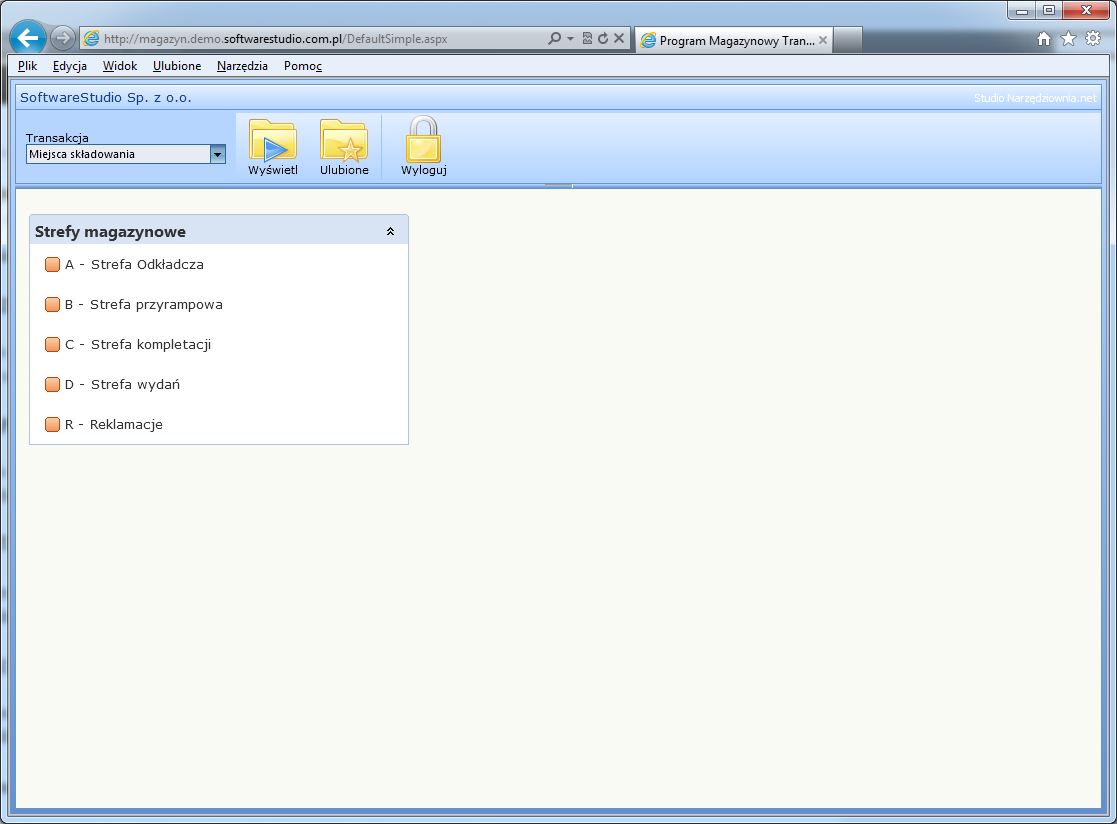Click the Wyświetl folder icon
Image resolution: width=1117 pixels, height=824 pixels.
272,141
